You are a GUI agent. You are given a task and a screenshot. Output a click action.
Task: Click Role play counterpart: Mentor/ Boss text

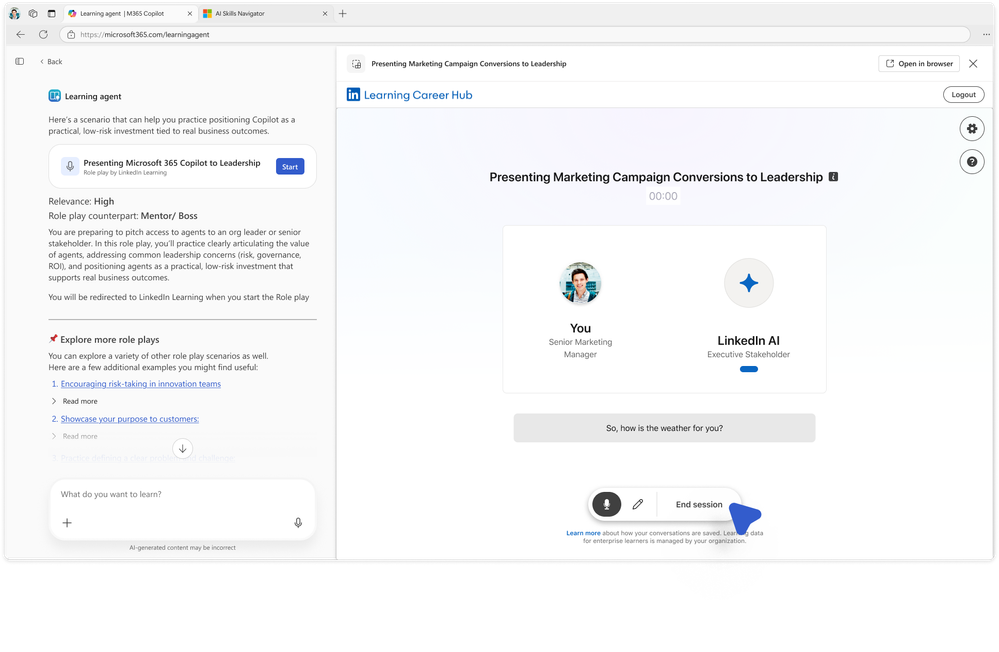click(123, 216)
